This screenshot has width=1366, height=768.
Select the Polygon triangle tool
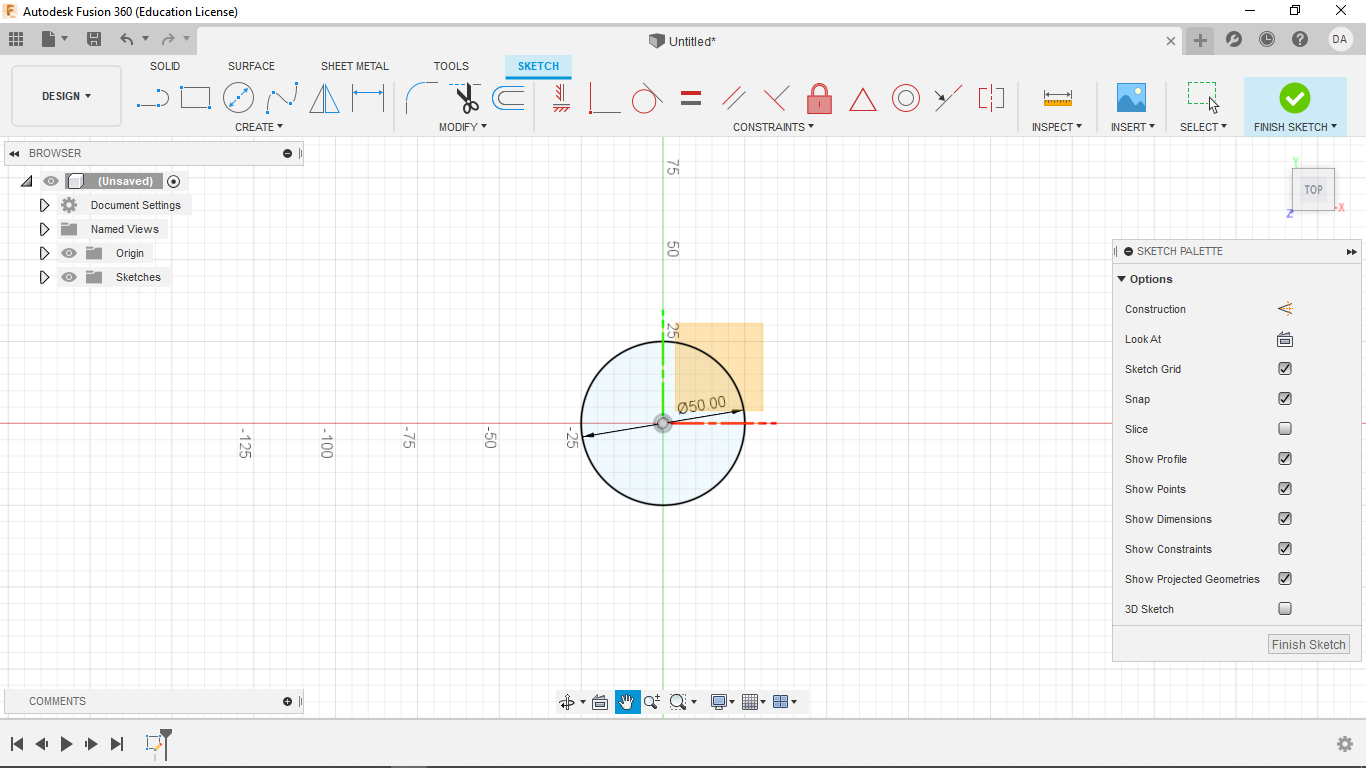(324, 98)
